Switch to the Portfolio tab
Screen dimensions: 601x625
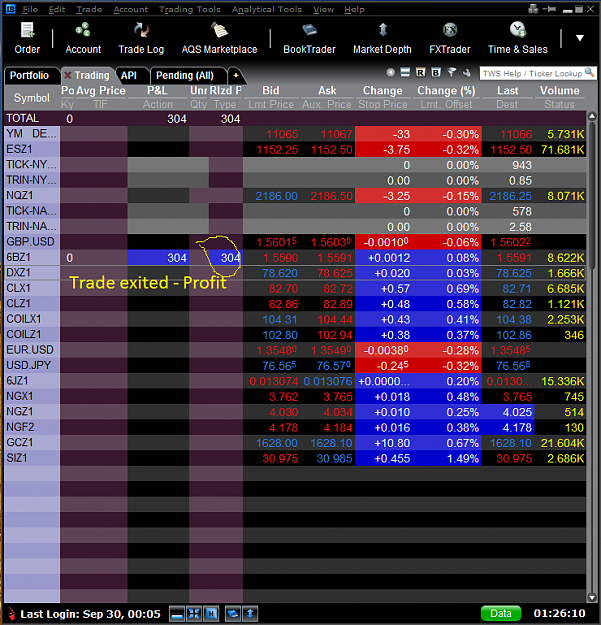29,75
